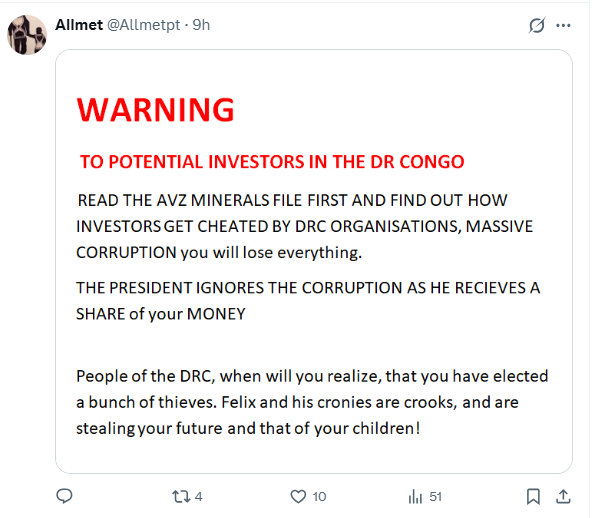606x518 pixels.
Task: Bookmark this Allmet post
Action: [535, 495]
